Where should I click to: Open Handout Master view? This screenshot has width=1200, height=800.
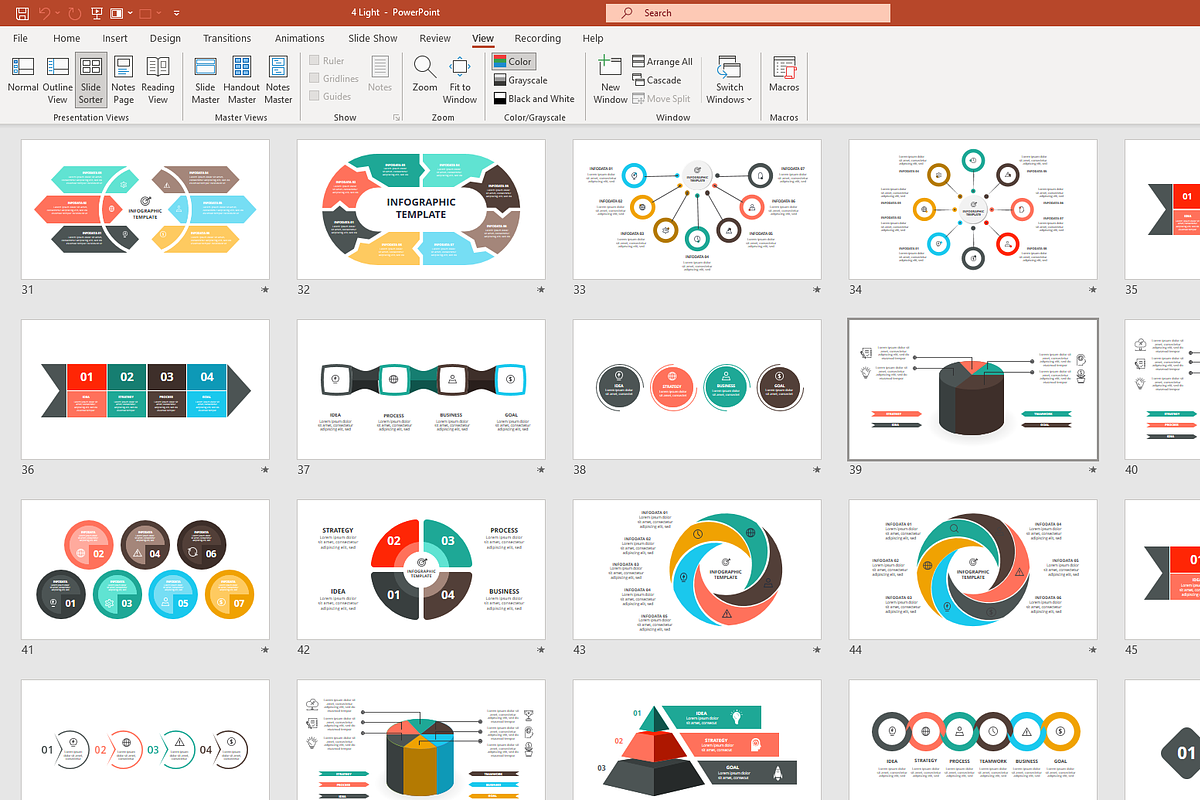coord(242,80)
